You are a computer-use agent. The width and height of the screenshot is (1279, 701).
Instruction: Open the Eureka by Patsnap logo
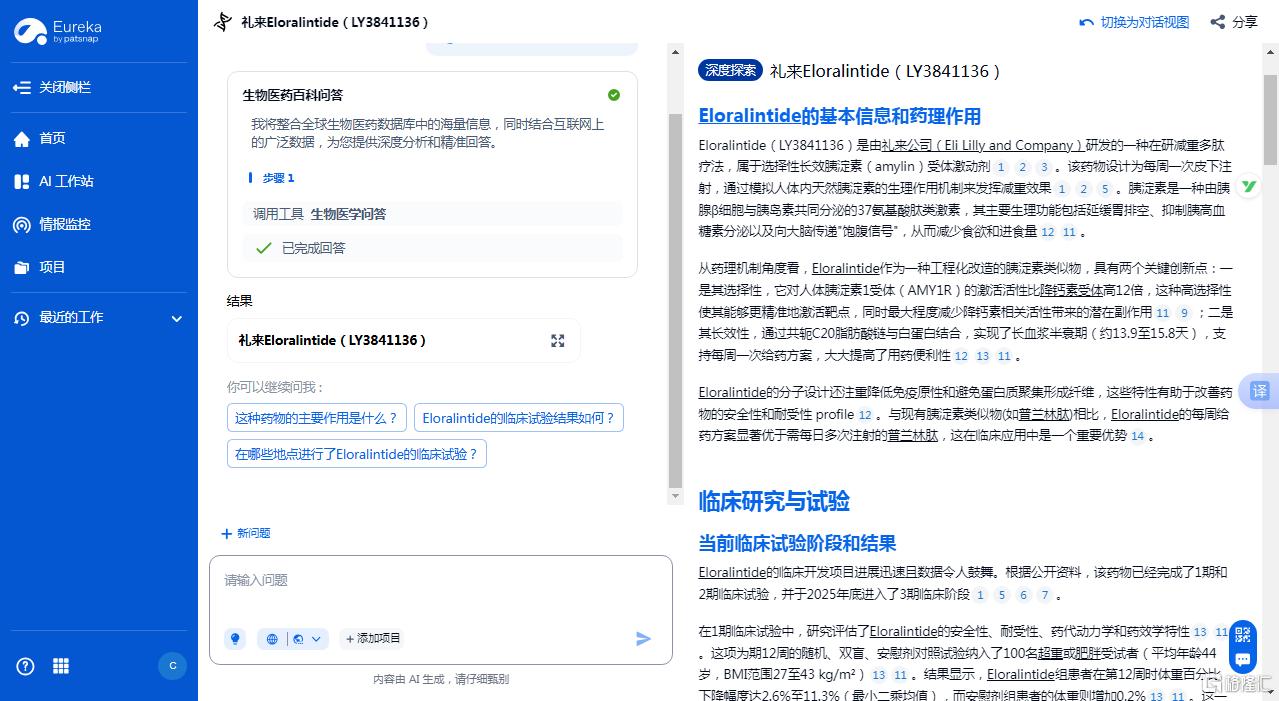tap(58, 31)
